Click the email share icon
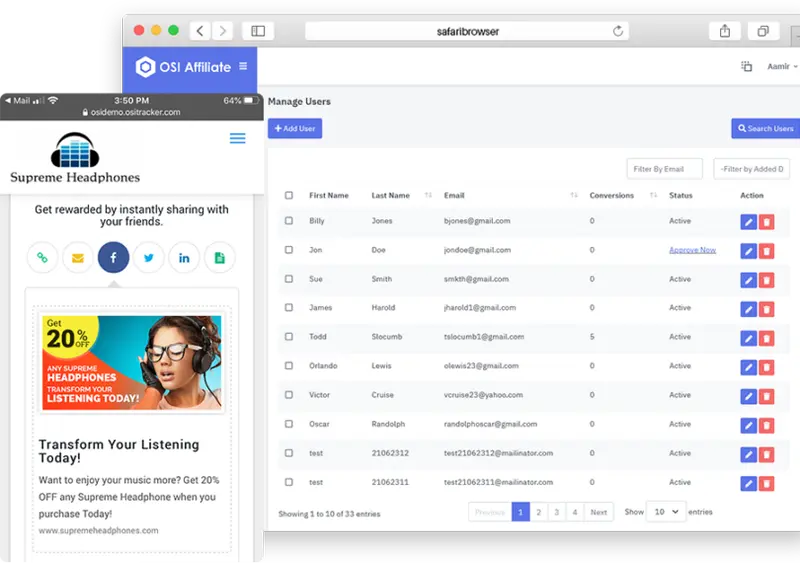Image resolution: width=800 pixels, height=563 pixels. (x=77, y=258)
